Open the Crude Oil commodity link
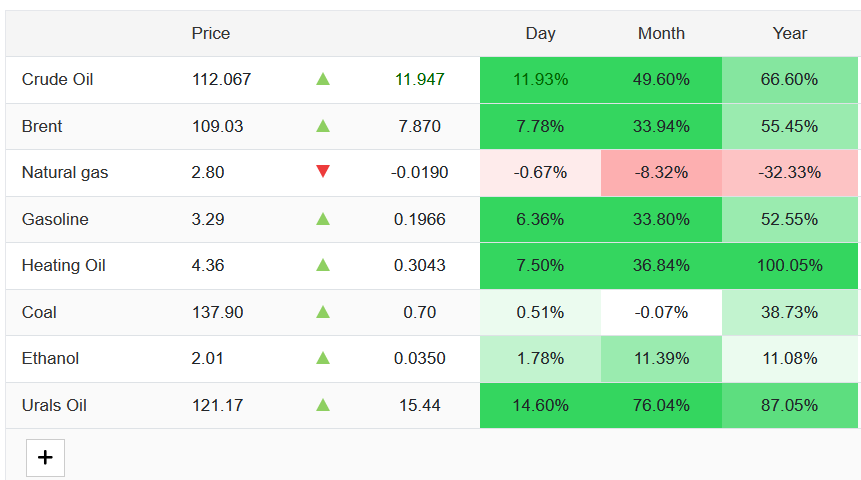Screen dimensions: 861x480 tap(57, 79)
